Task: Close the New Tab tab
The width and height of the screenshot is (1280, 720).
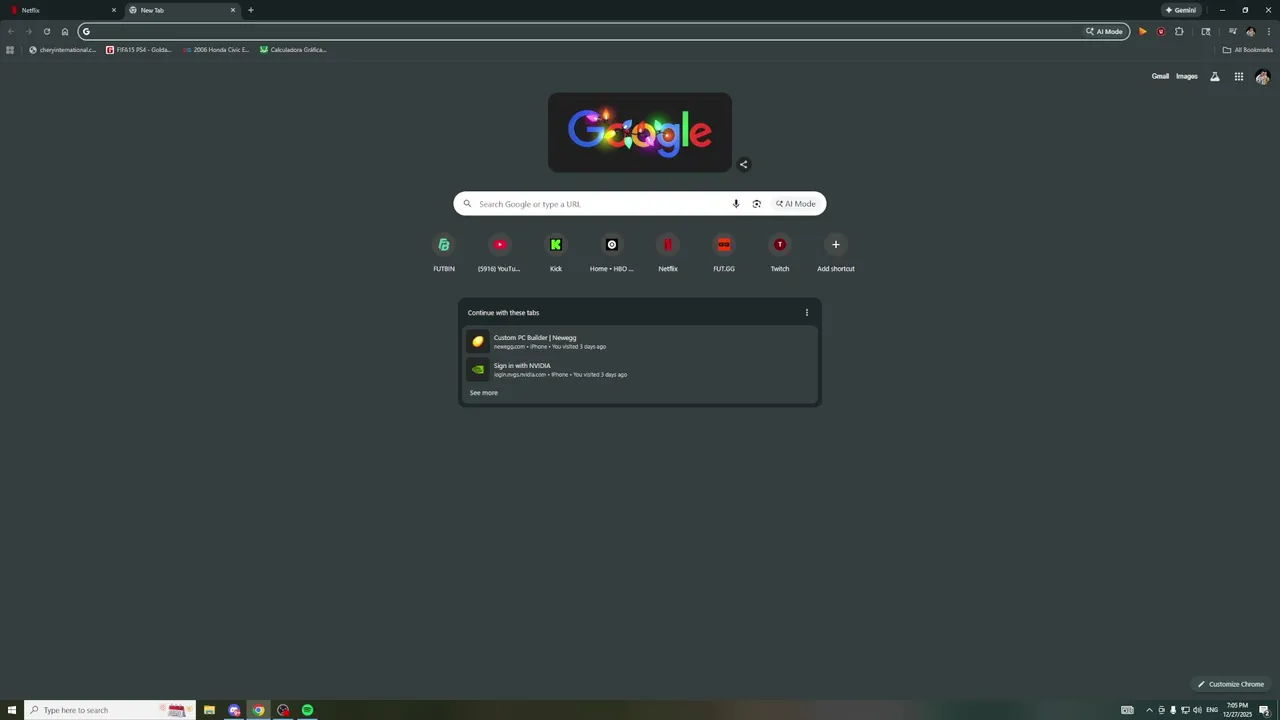Action: 233,10
